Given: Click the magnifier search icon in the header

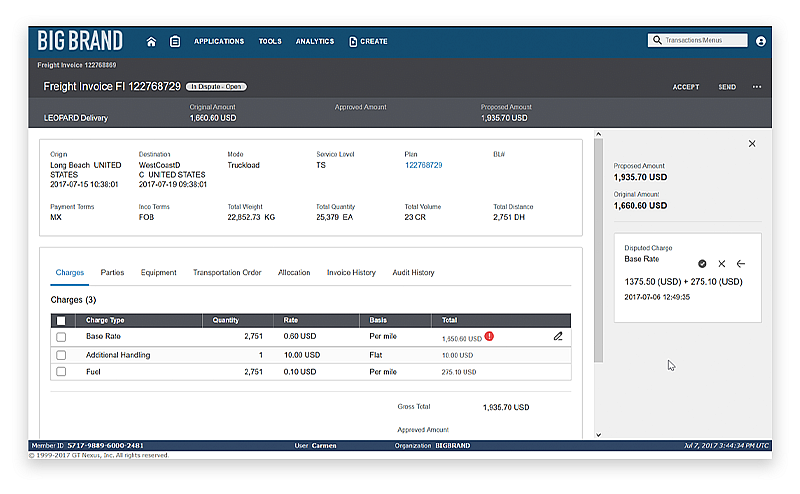Looking at the screenshot, I should (657, 40).
